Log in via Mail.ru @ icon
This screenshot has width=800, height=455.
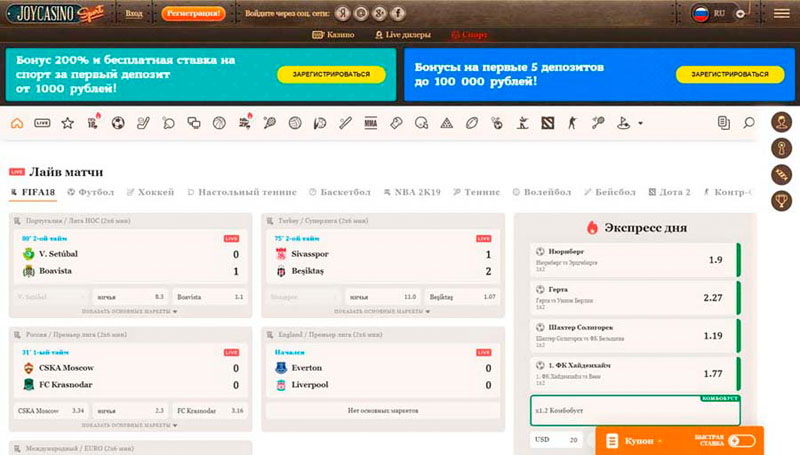361,13
